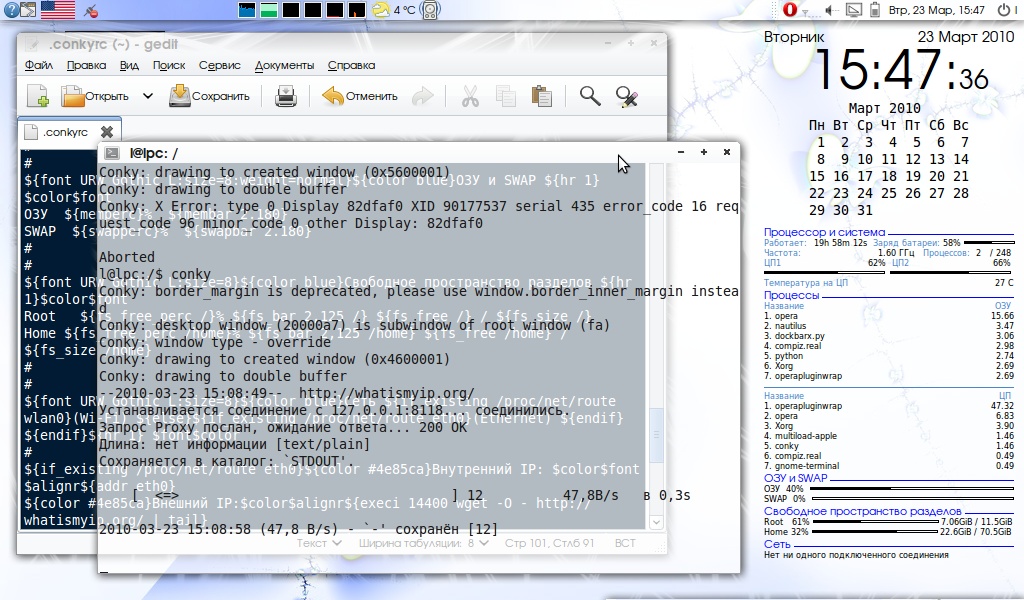Click the disconnected network plug icon
Image resolution: width=1024 pixels, height=600 pixels.
click(91, 10)
